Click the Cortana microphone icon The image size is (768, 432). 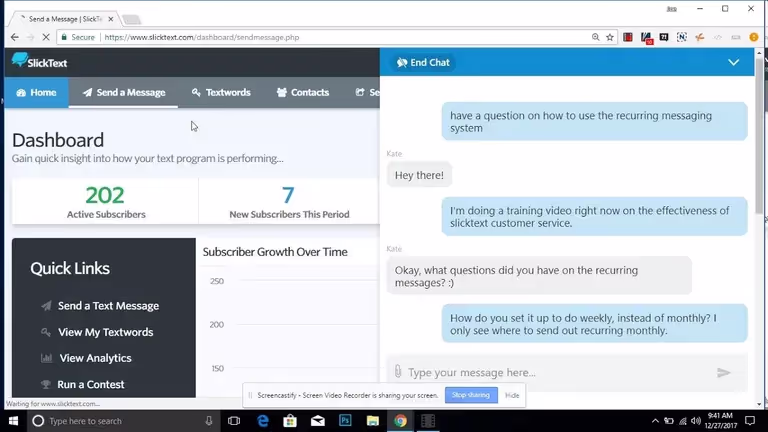[209, 421]
